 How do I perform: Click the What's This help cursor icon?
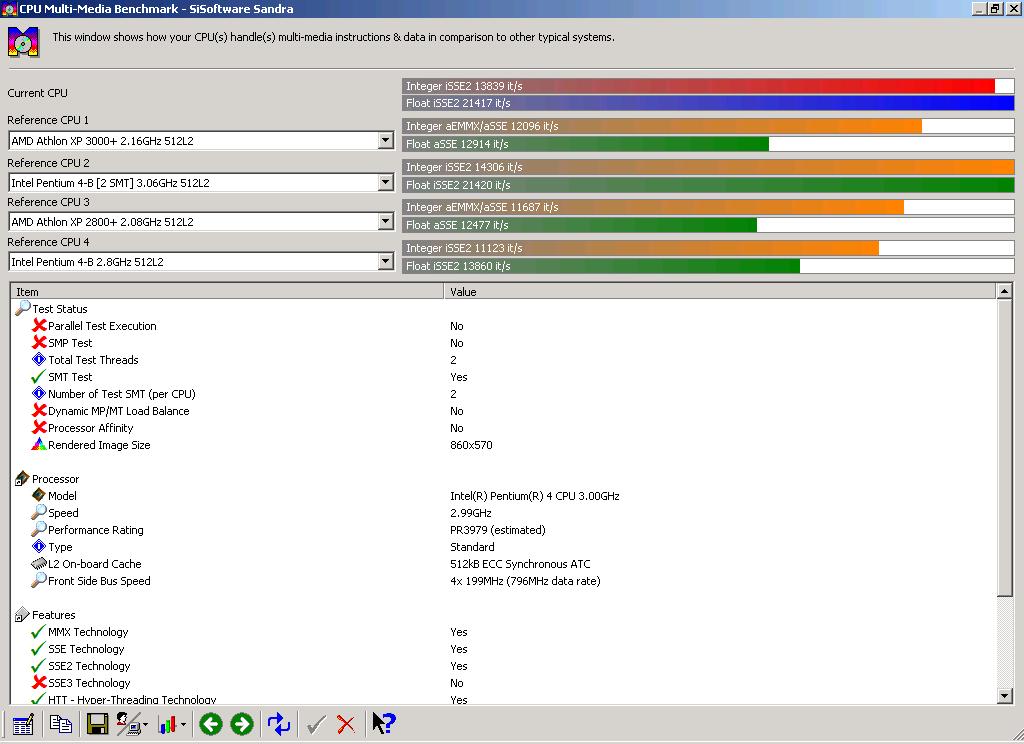[x=383, y=724]
